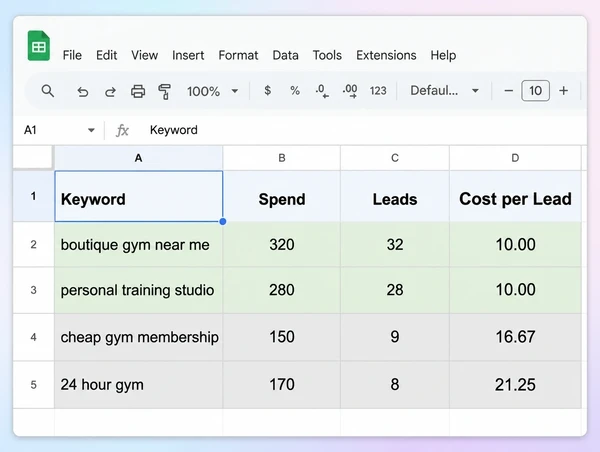This screenshot has width=600, height=452.
Task: Select column D header
Action: click(515, 158)
